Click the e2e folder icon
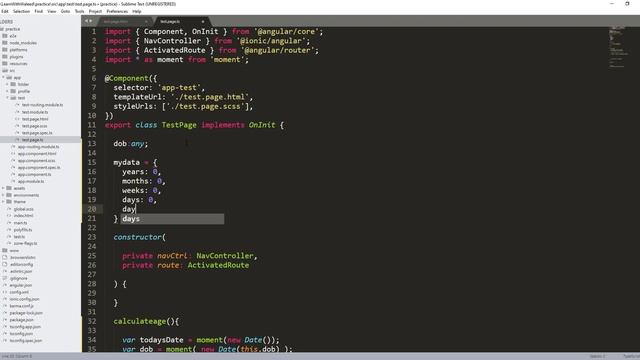 [x=5, y=36]
